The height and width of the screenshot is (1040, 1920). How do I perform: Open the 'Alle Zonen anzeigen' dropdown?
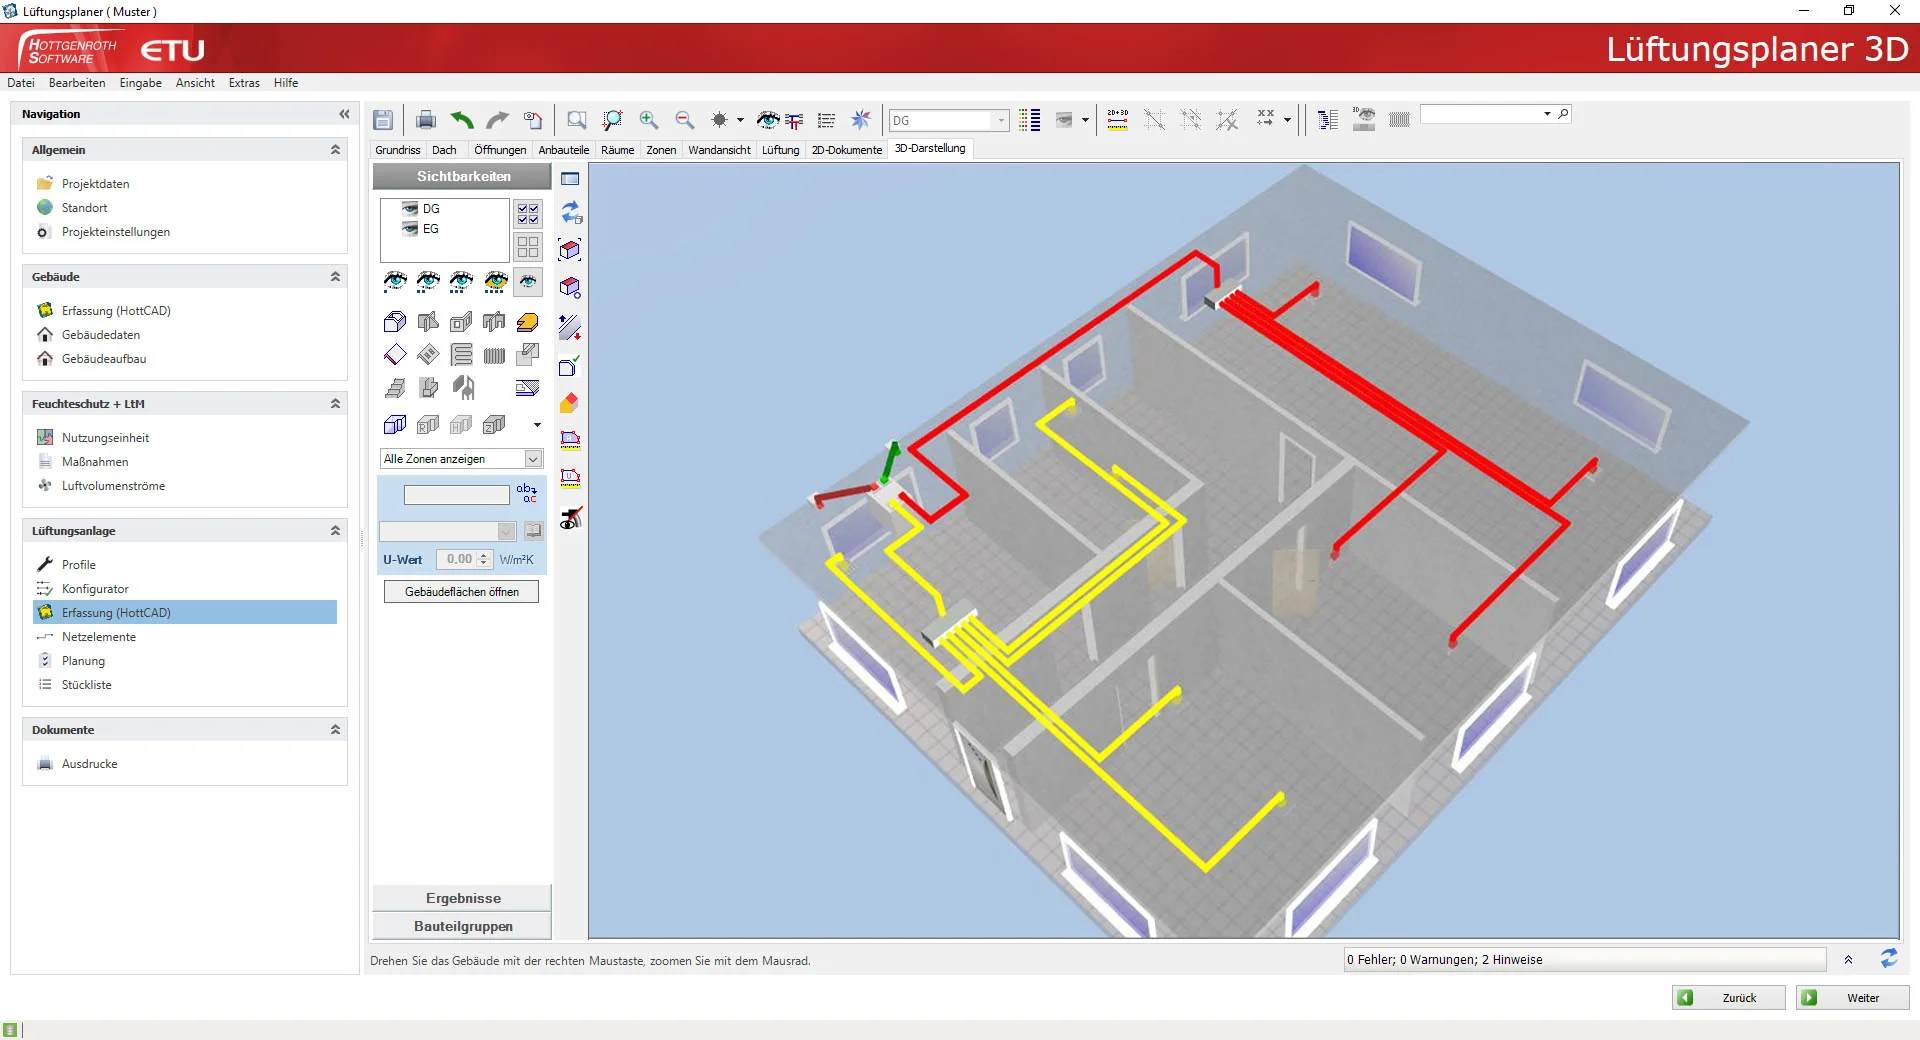pyautogui.click(x=533, y=459)
